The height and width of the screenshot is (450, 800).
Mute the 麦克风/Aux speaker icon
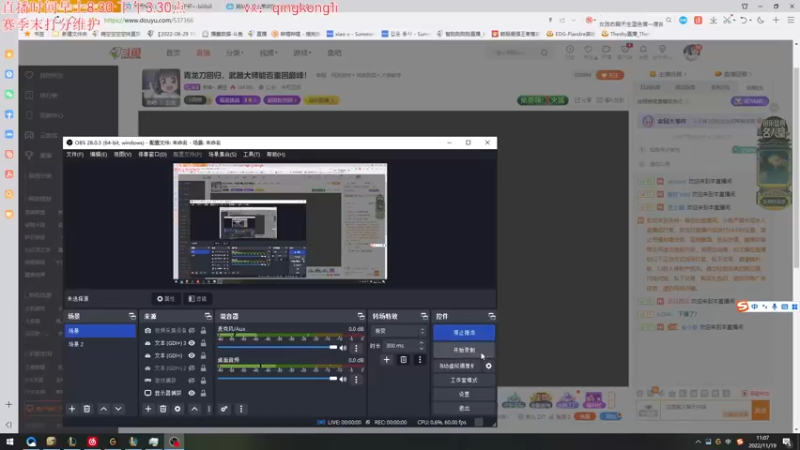coord(343,348)
